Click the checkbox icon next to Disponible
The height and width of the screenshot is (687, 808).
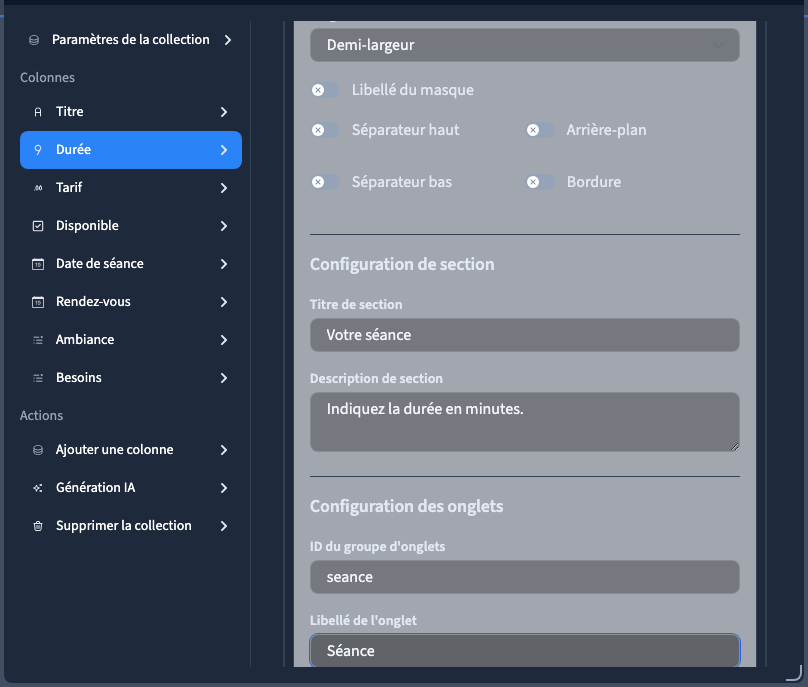38,226
